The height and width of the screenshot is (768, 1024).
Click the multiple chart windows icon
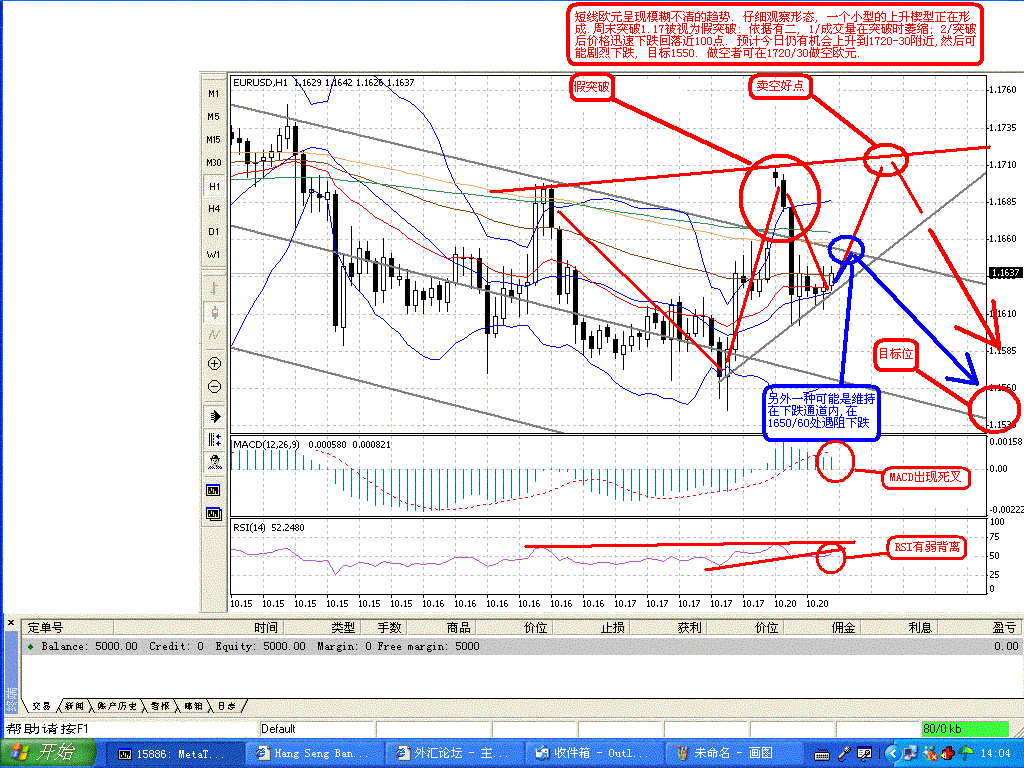point(214,514)
